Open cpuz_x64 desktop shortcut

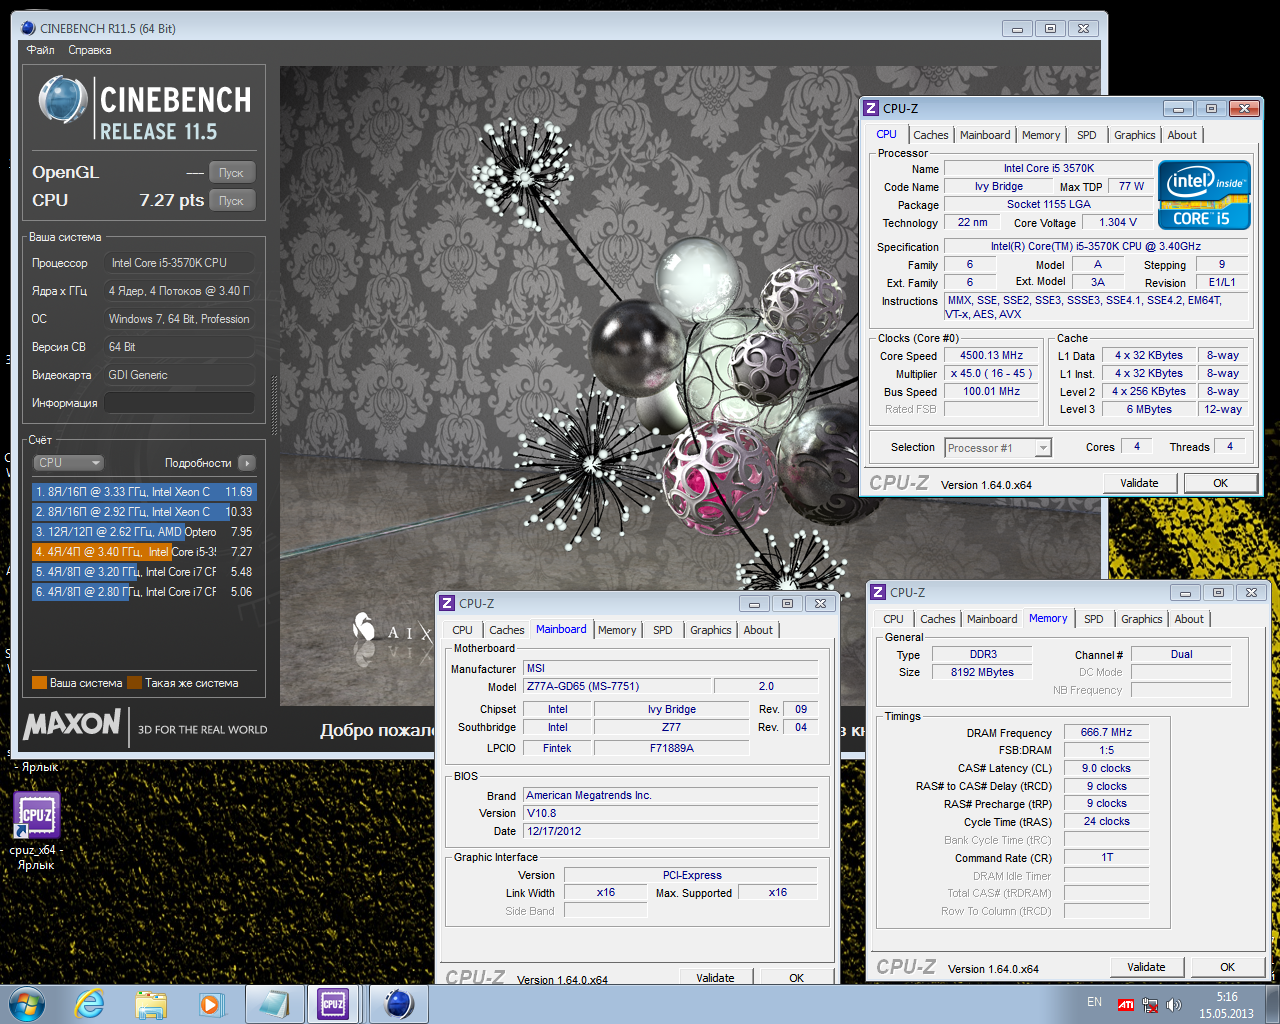pos(36,830)
